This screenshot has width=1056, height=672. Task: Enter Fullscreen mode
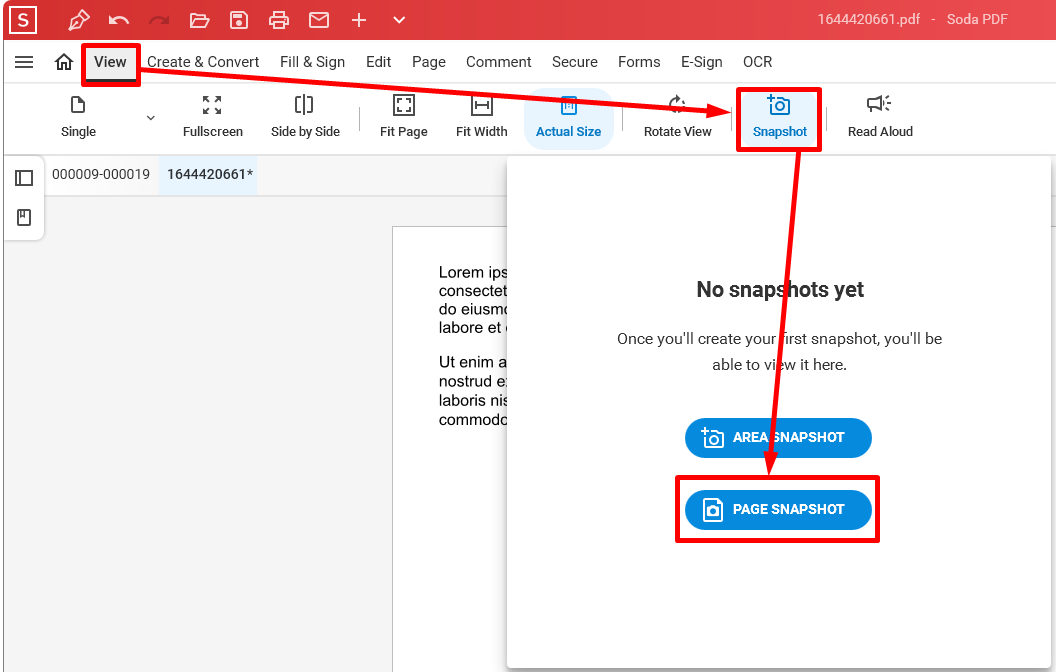click(x=212, y=117)
